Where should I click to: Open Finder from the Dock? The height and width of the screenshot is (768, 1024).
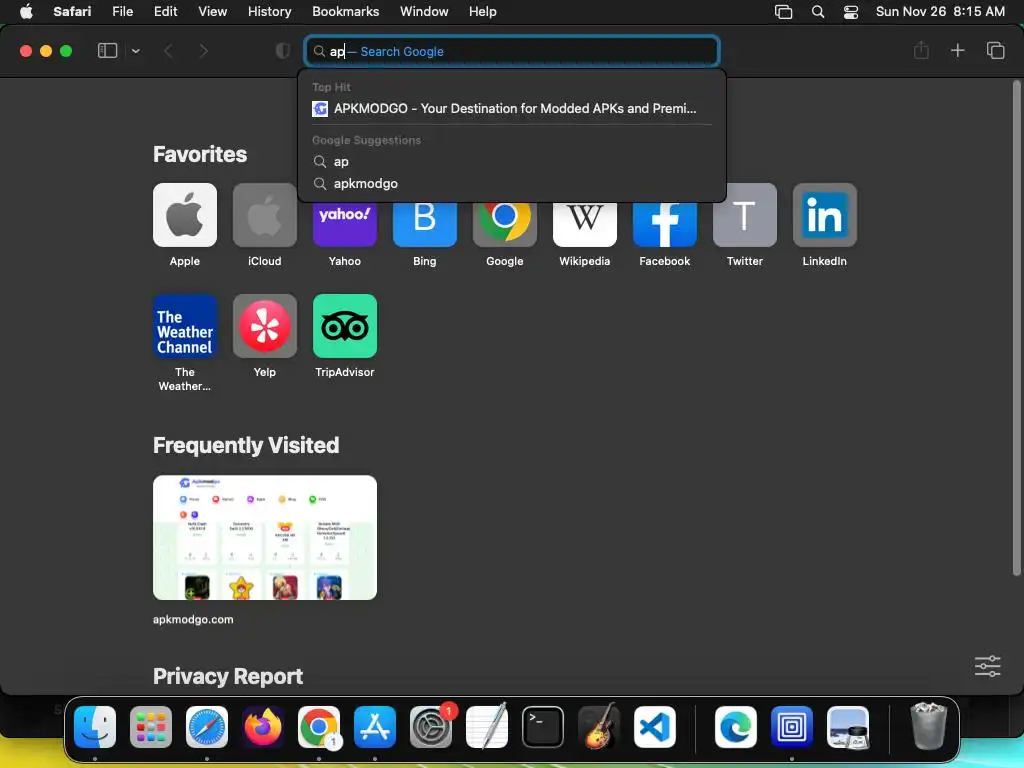pyautogui.click(x=95, y=727)
